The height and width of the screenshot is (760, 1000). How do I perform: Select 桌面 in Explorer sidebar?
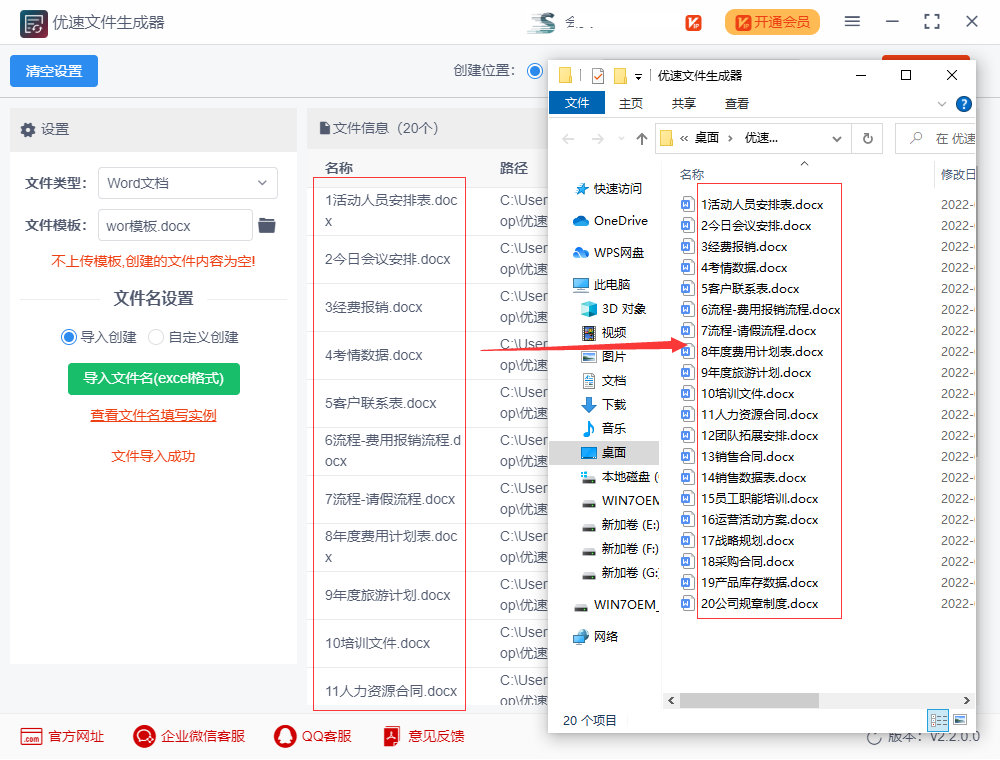tap(604, 453)
